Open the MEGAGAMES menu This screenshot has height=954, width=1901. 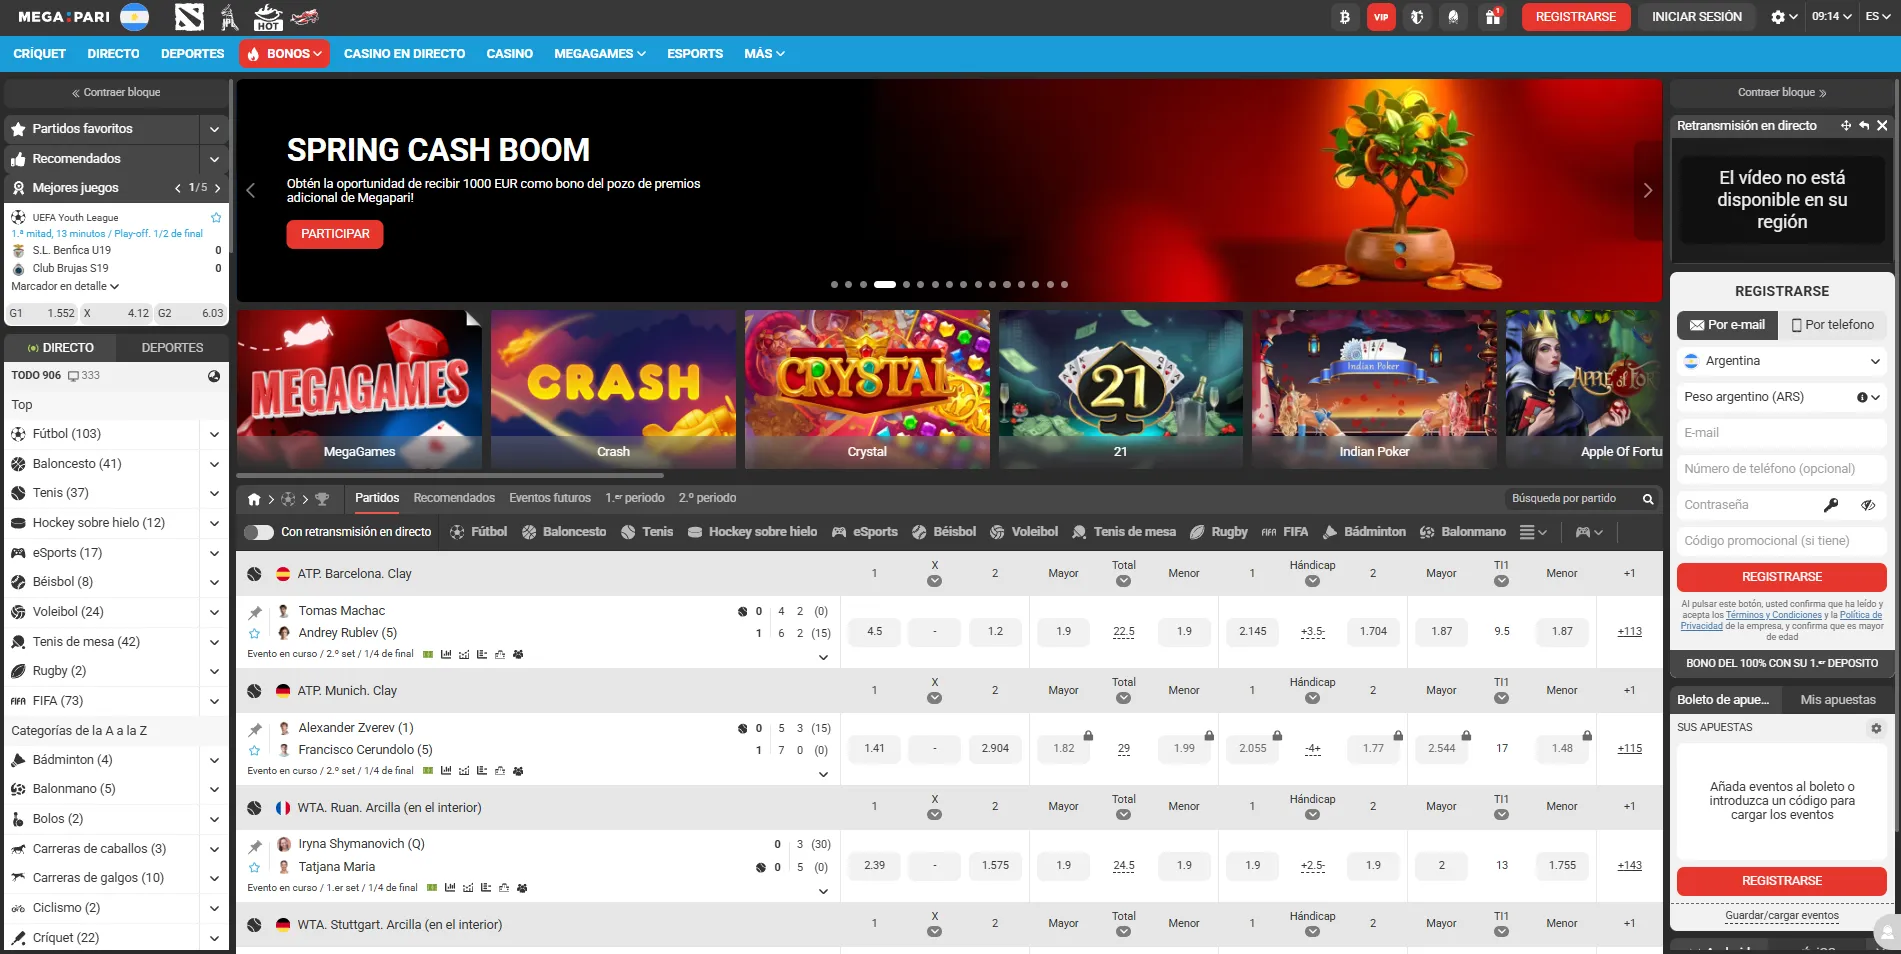[600, 54]
